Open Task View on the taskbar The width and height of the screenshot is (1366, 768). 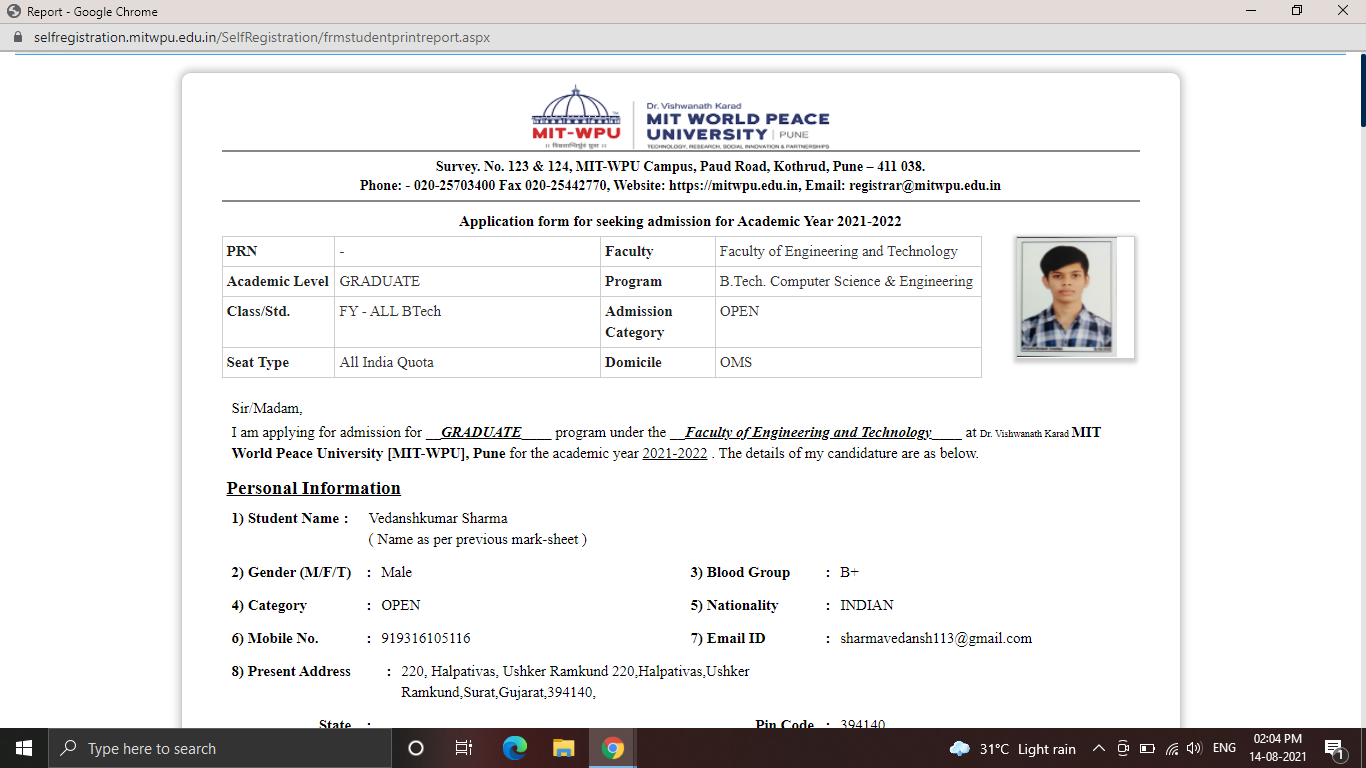pos(464,748)
